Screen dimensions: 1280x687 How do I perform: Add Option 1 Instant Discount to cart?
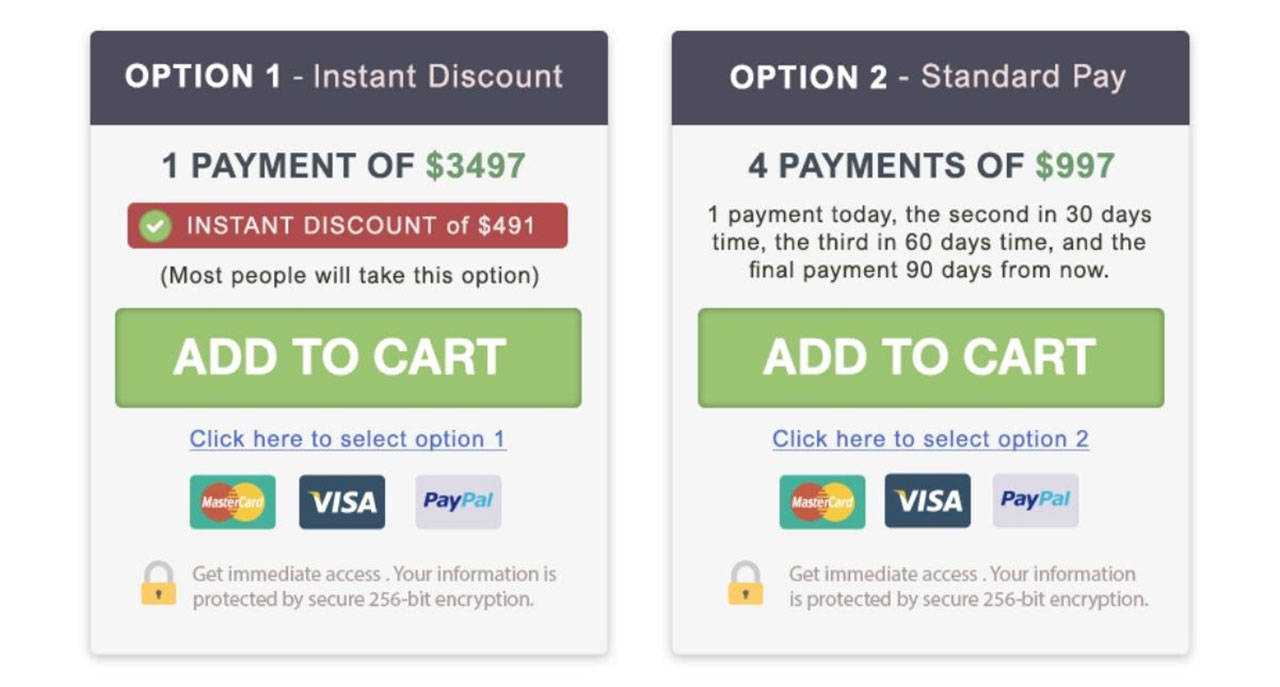coord(348,358)
